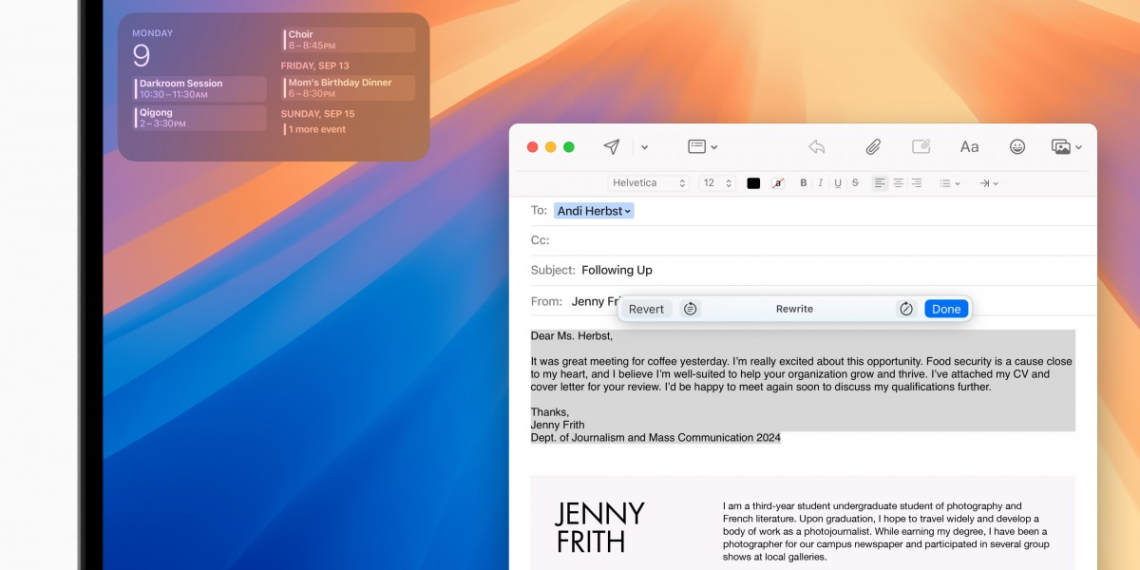Open the black text color swatch
The height and width of the screenshot is (570, 1140).
753,183
